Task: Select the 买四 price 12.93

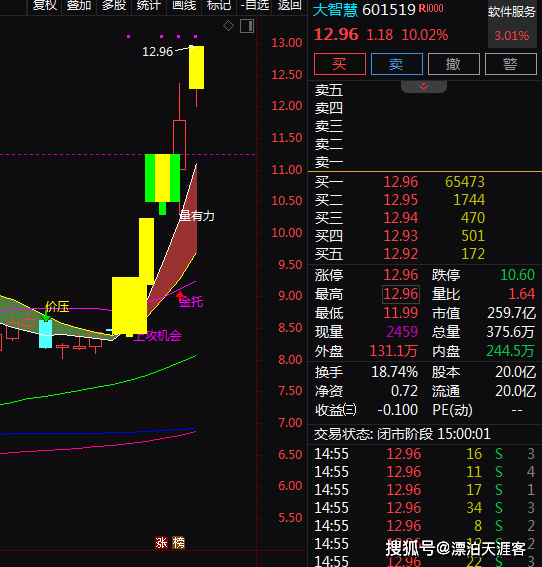Action: (401, 236)
